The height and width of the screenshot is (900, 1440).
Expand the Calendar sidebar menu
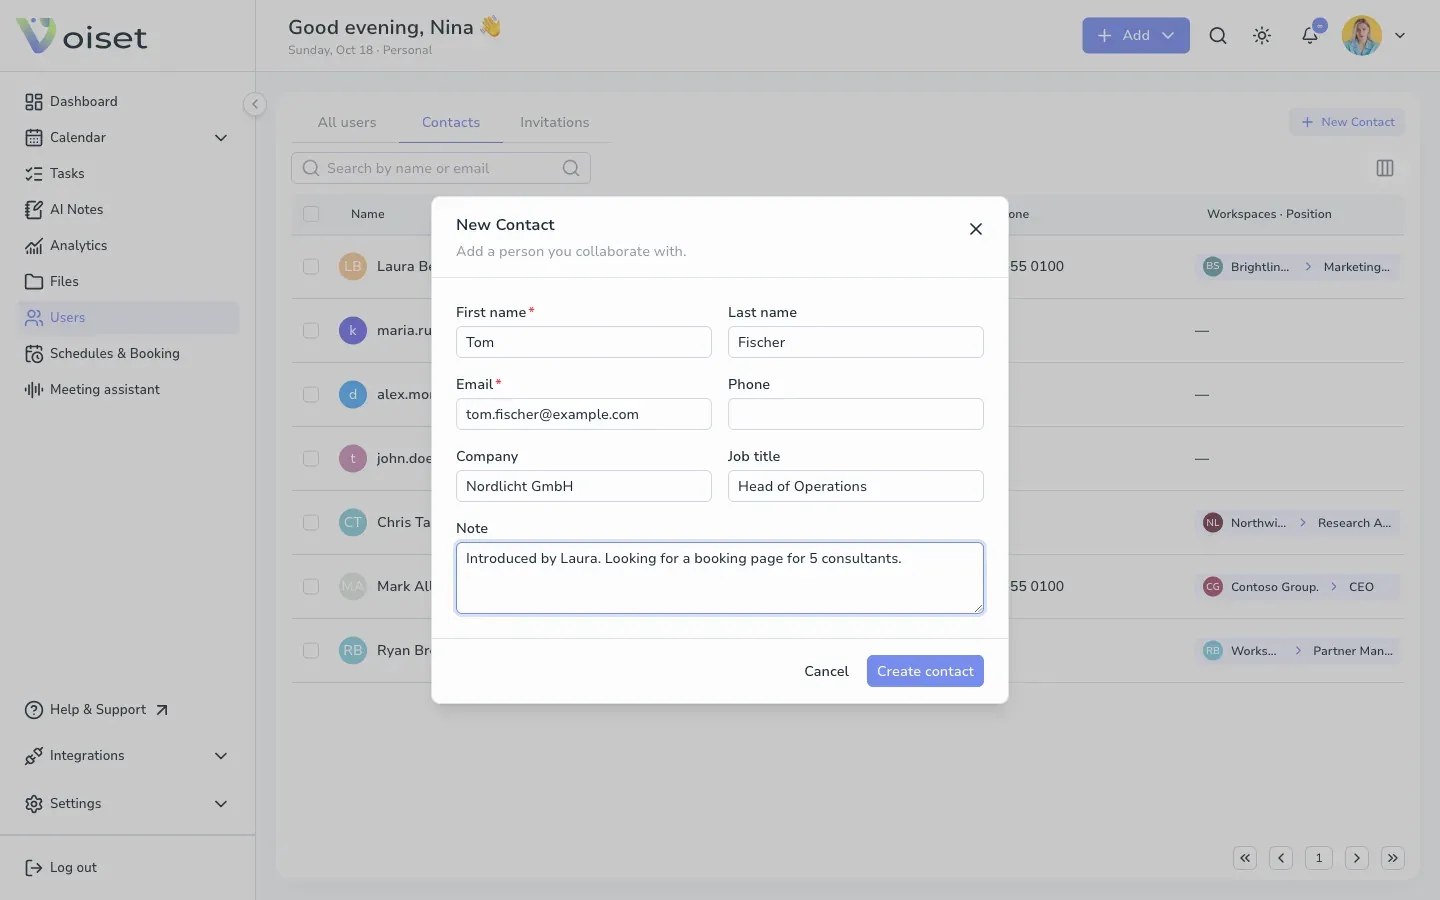tap(128, 137)
